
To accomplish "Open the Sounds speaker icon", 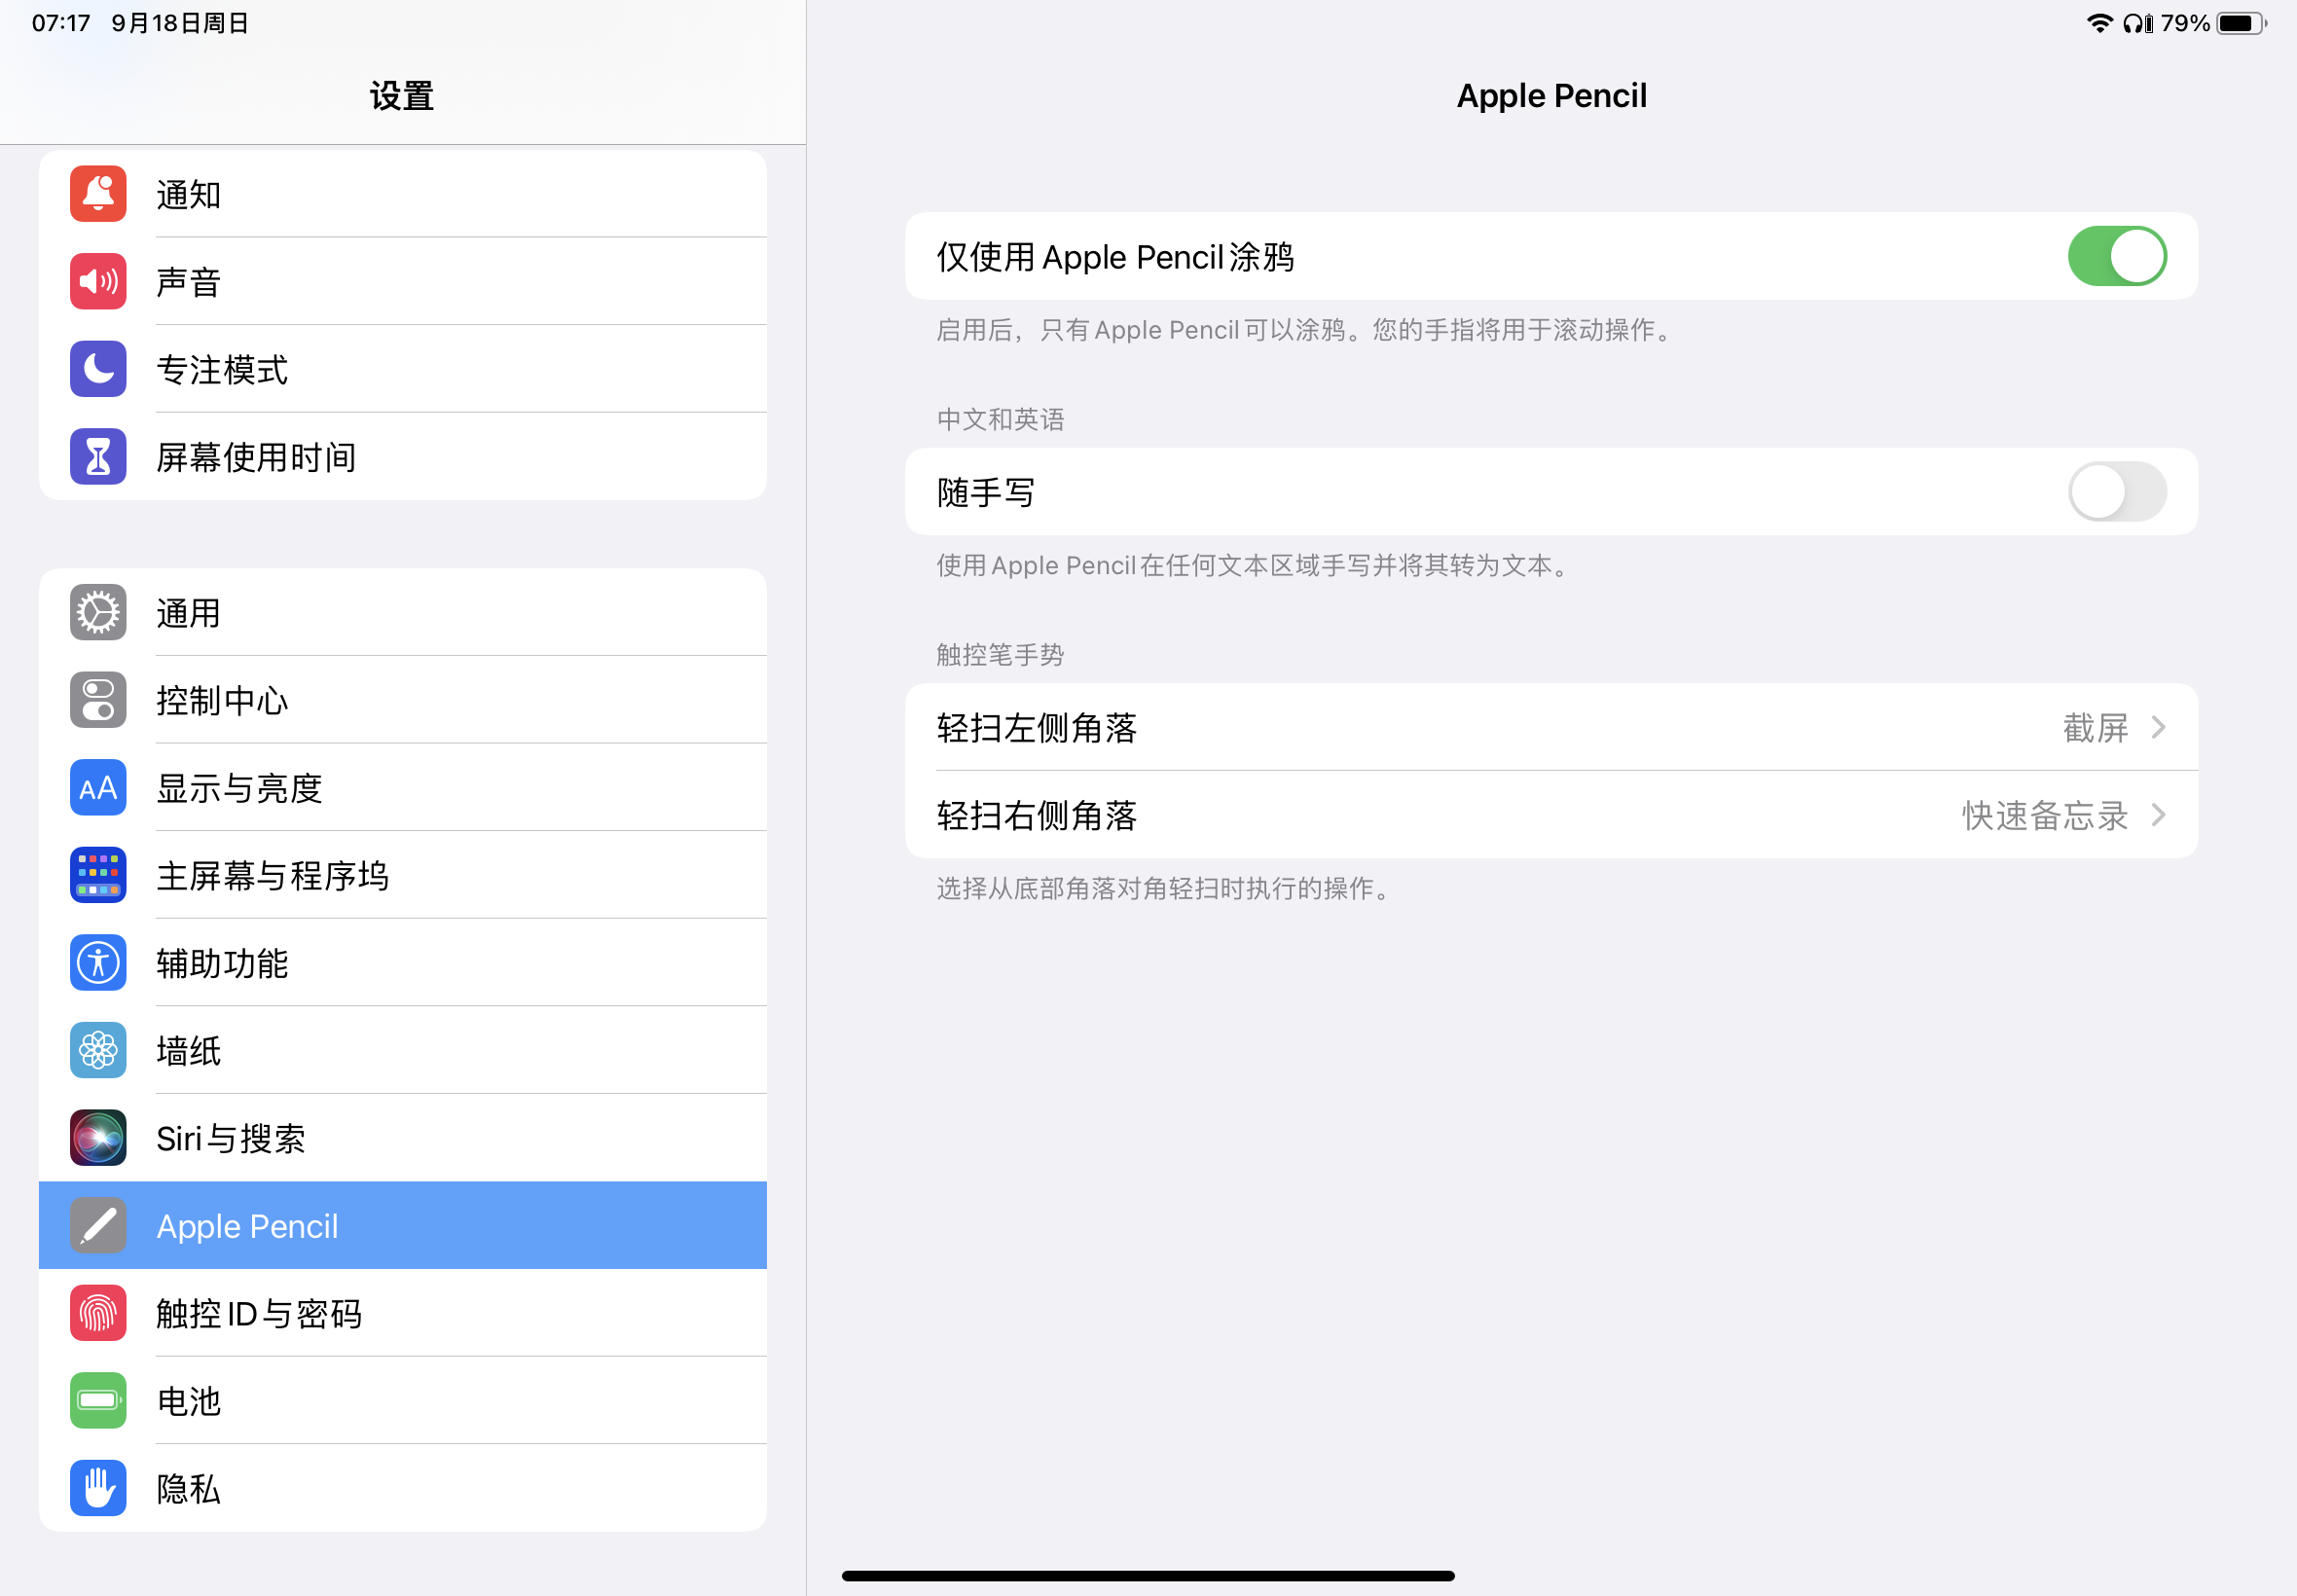I will pos(98,281).
